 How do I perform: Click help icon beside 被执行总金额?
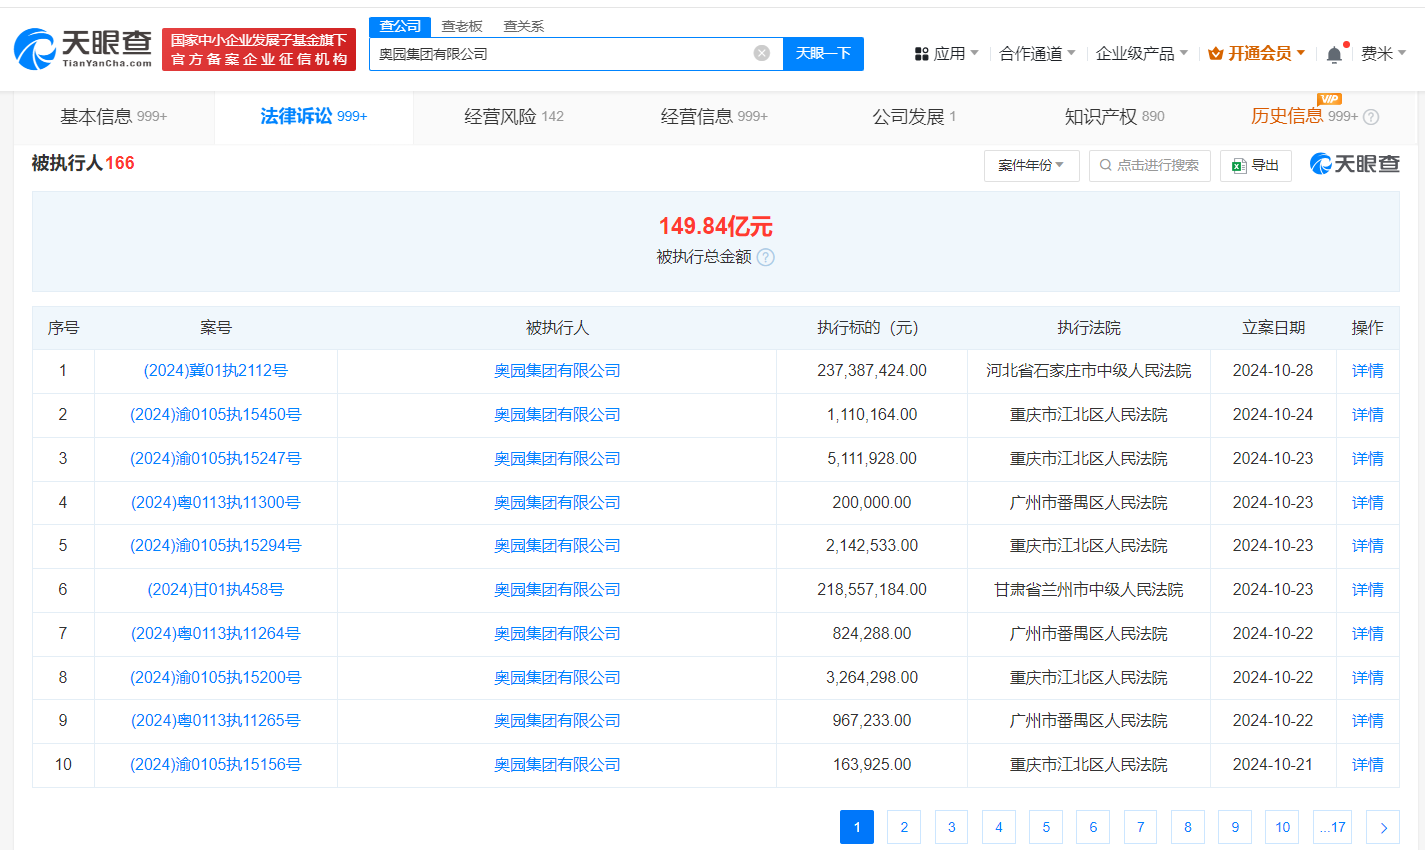click(766, 257)
